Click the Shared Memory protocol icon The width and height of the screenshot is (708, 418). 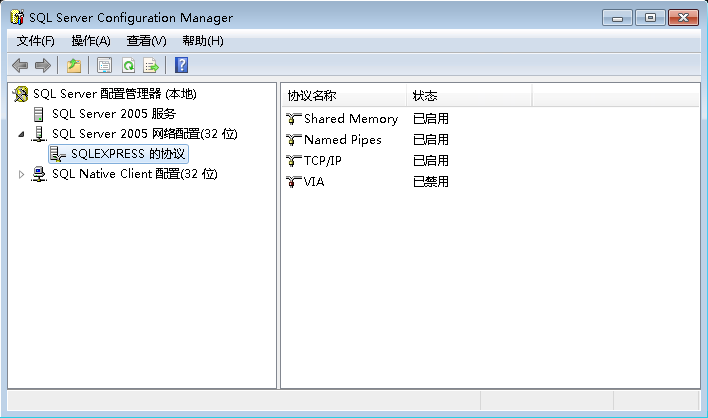pos(293,119)
